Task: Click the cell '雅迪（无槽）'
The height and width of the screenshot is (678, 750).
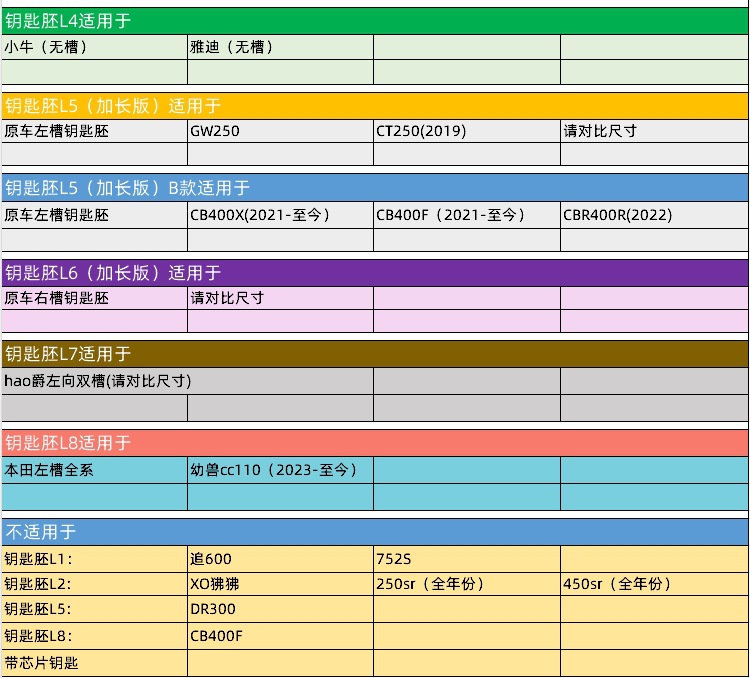Action: click(280, 47)
